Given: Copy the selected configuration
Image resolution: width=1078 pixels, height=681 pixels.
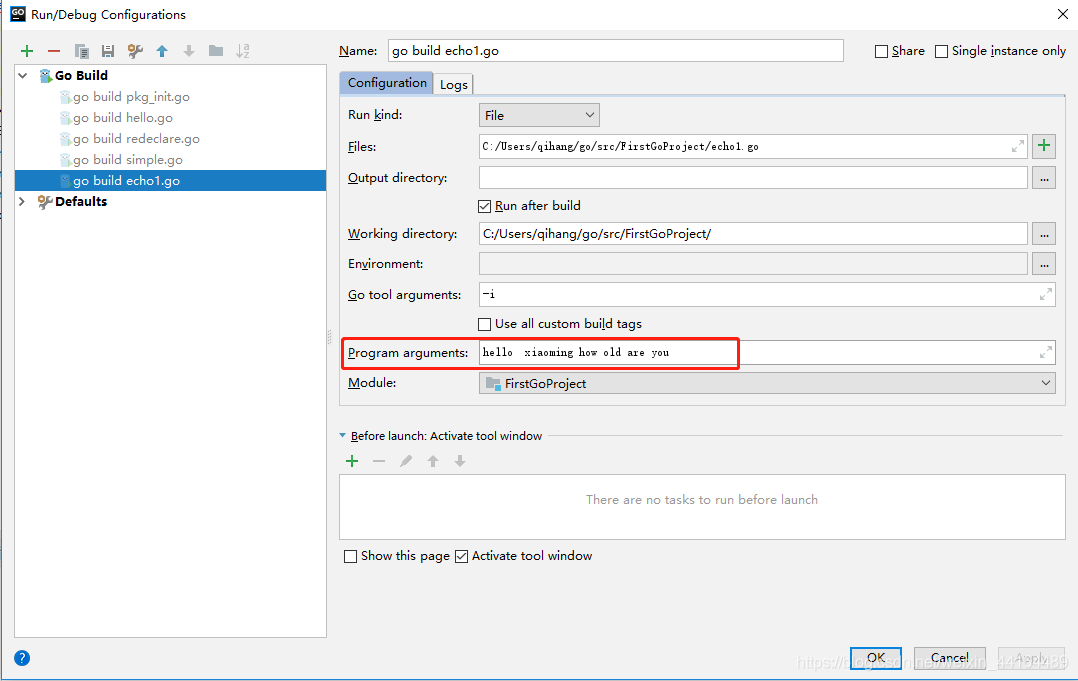Looking at the screenshot, I should coord(81,51).
